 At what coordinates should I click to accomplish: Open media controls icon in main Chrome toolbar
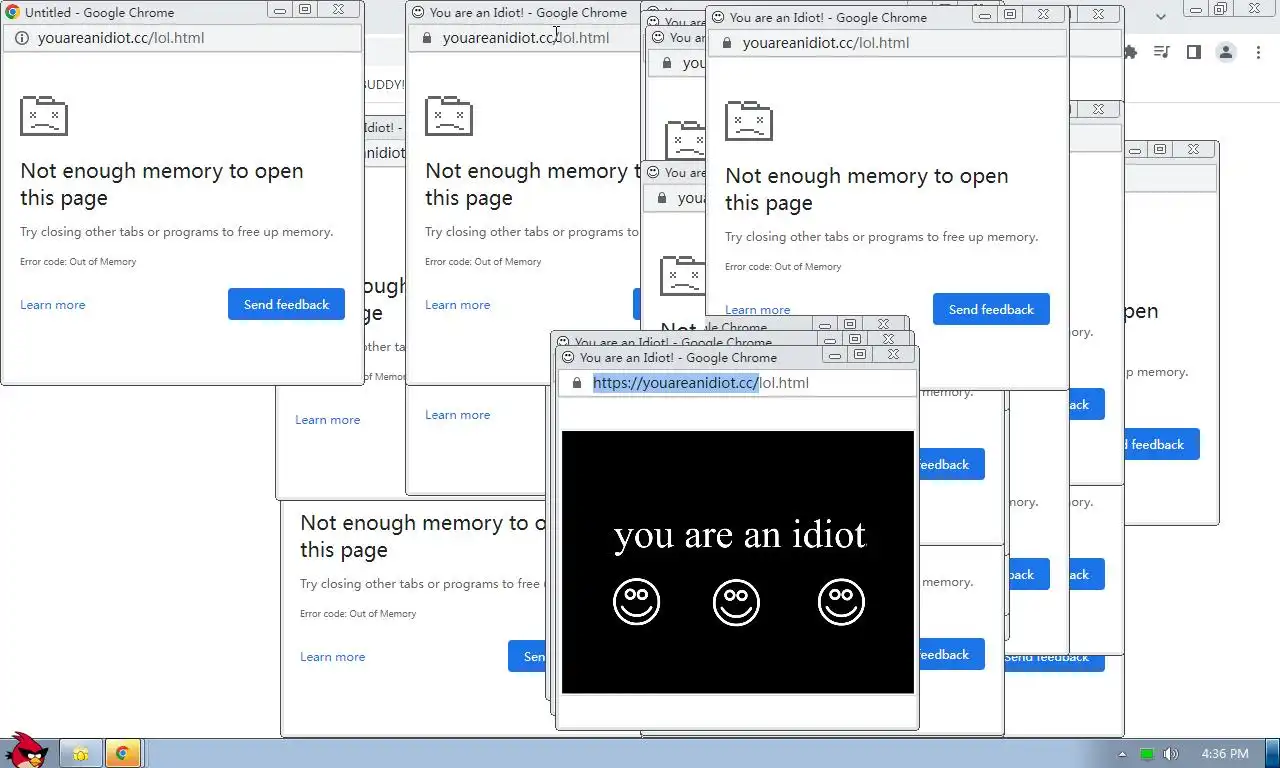[1161, 52]
